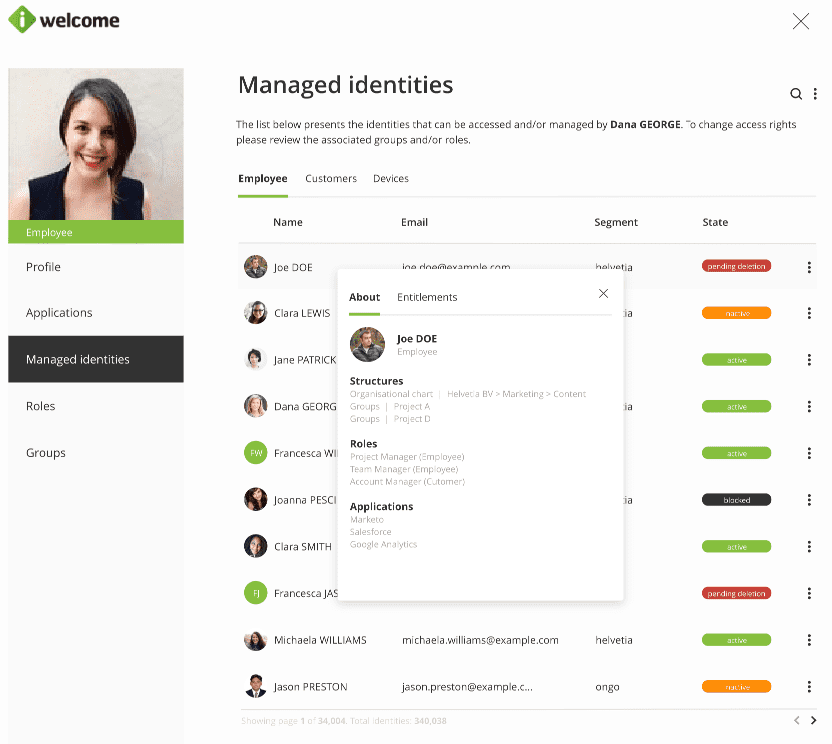832x744 pixels.
Task: Switch to the Customers tab
Action: coord(331,179)
